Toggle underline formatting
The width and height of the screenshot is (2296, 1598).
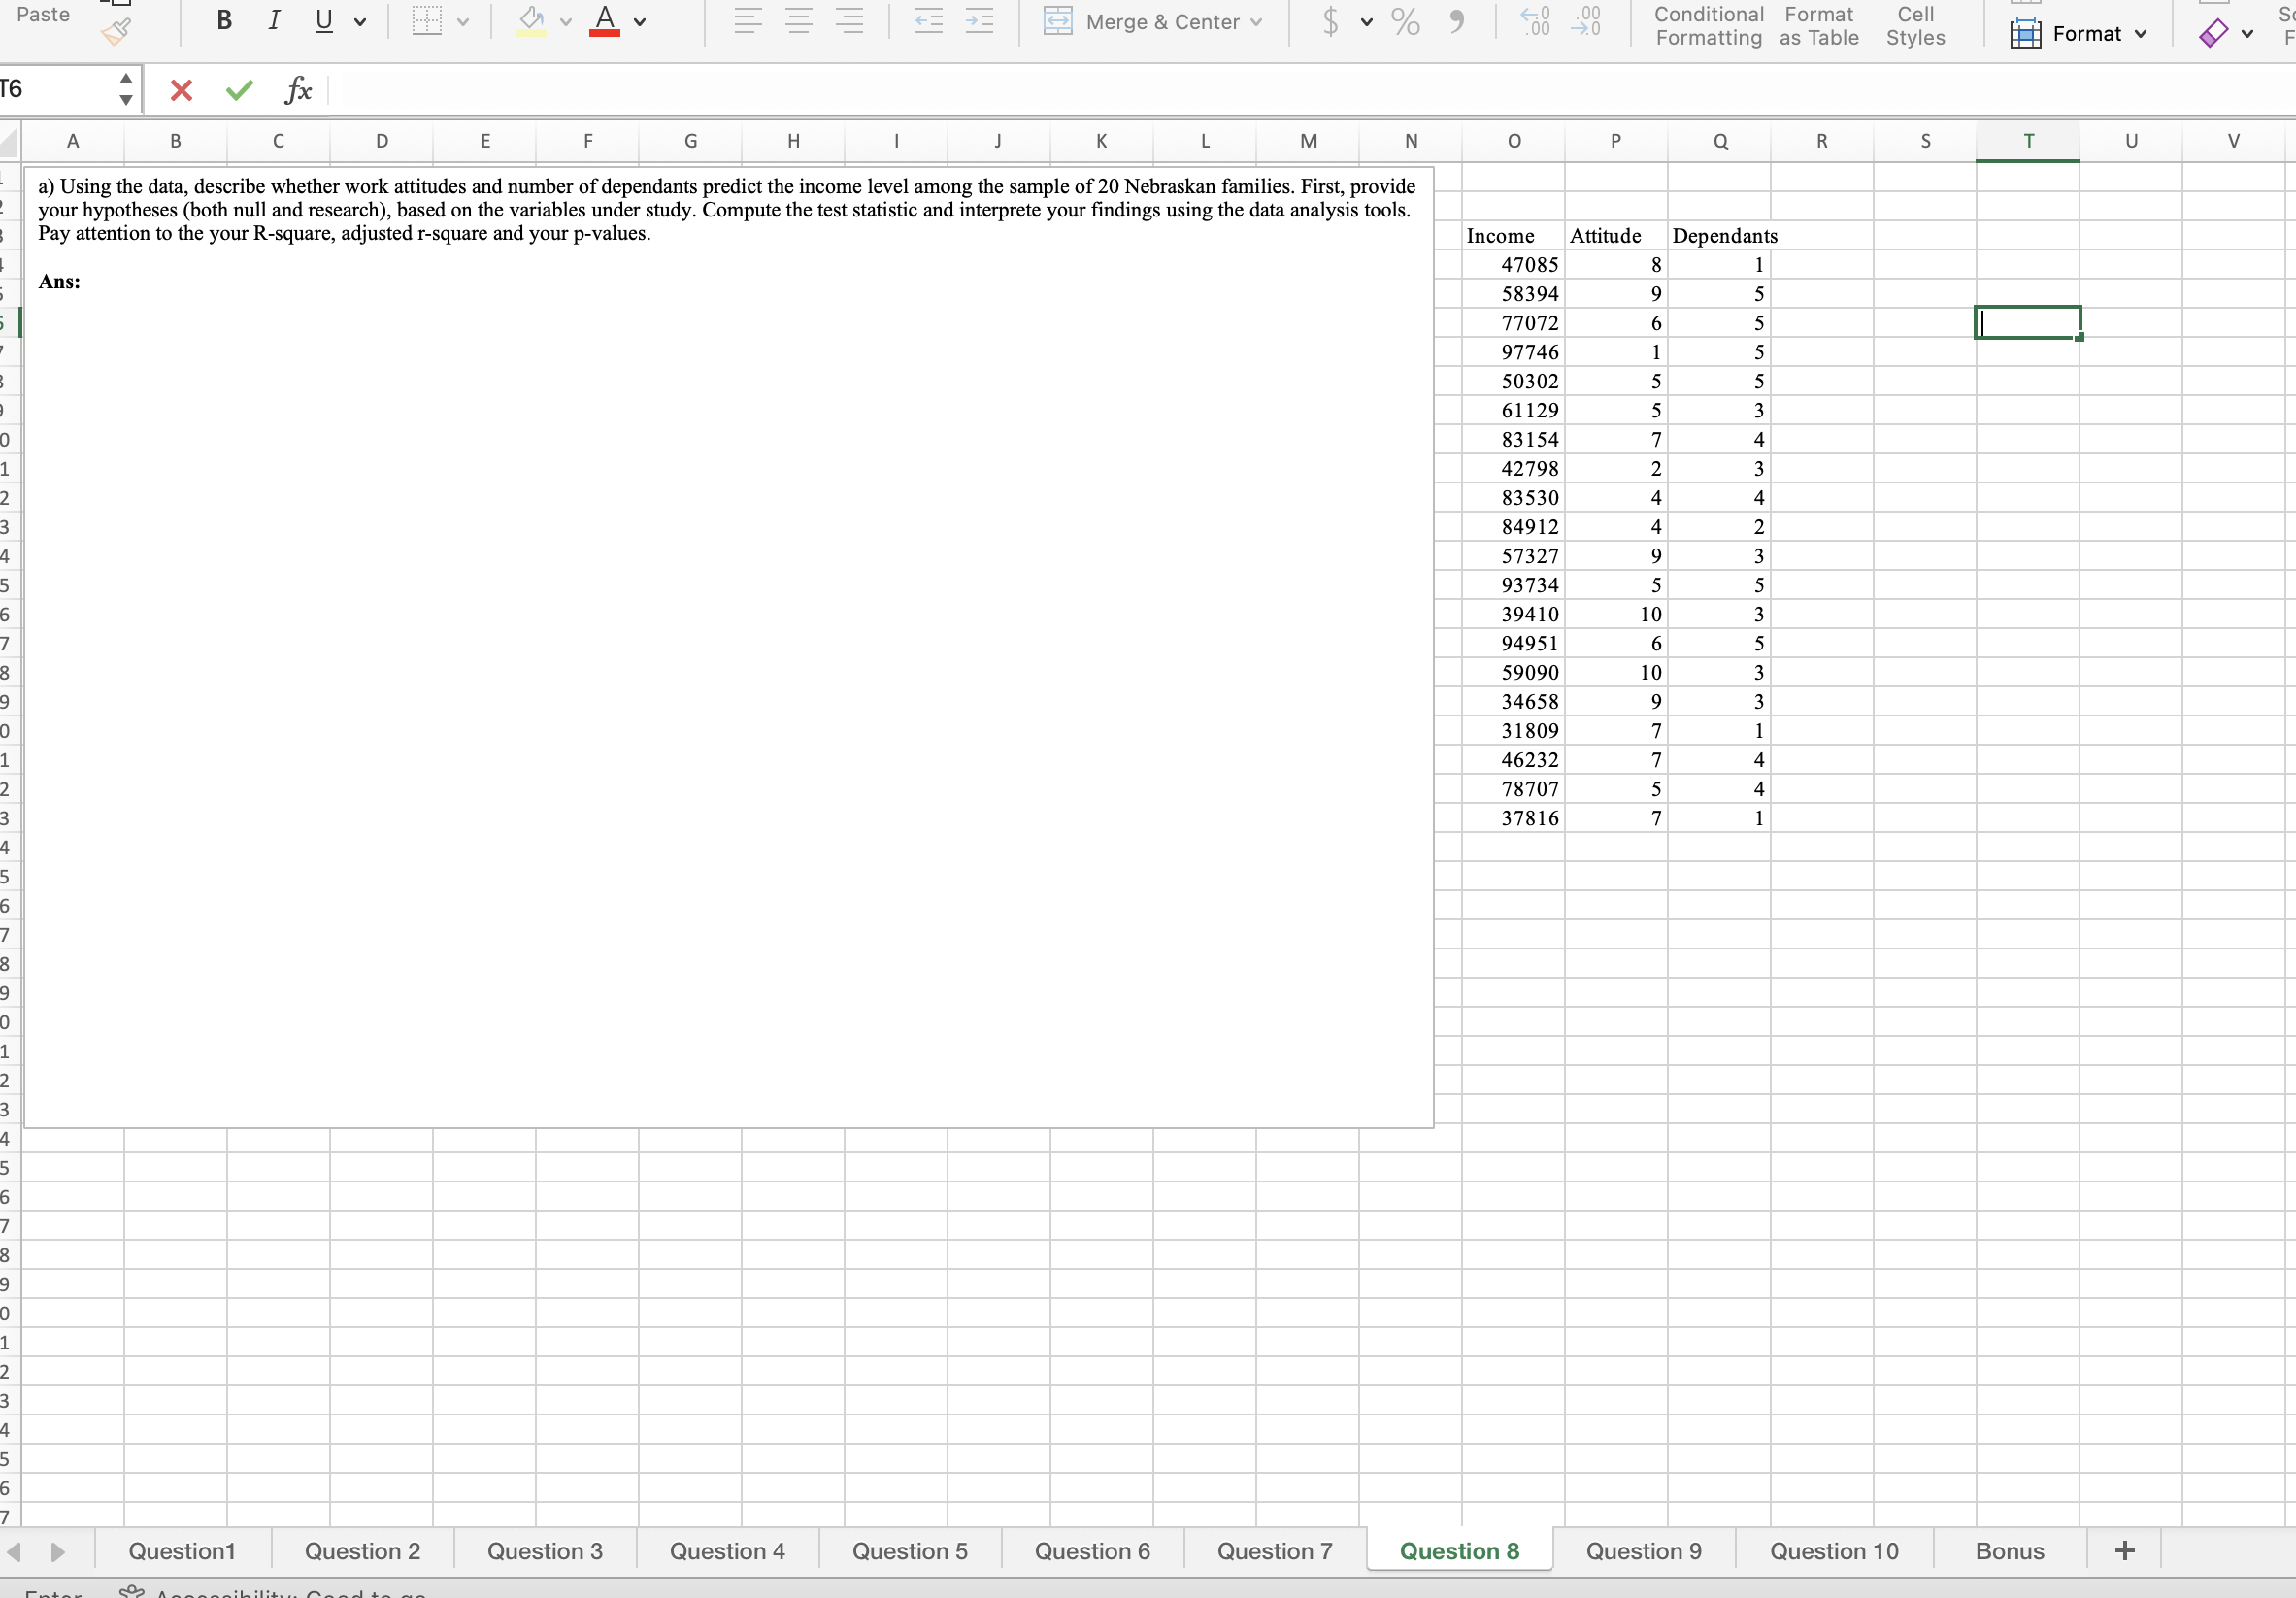(323, 21)
